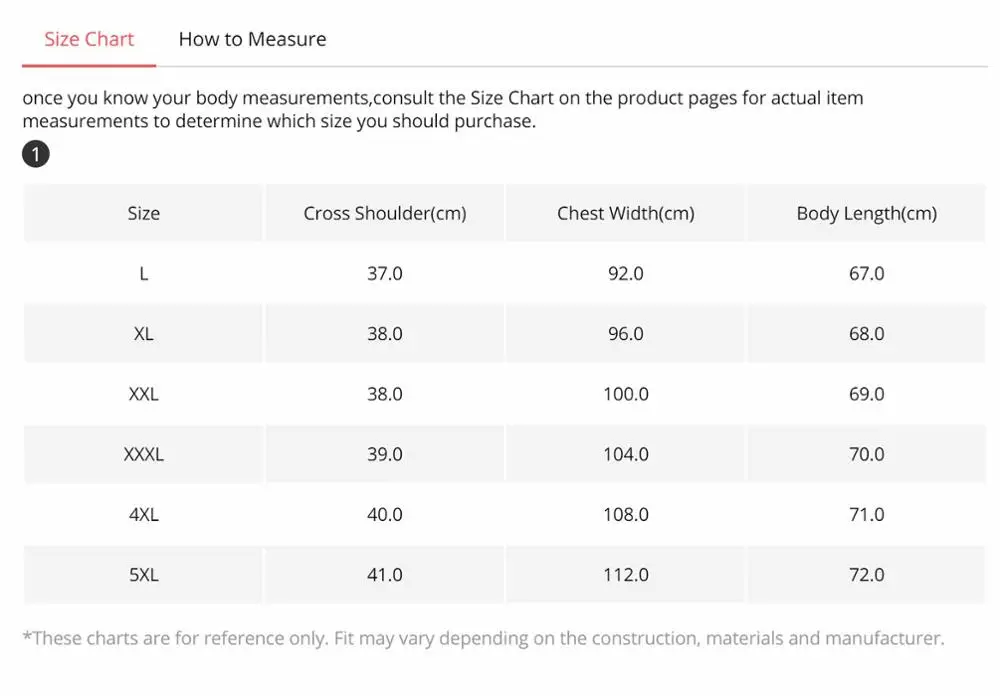1000x696 pixels.
Task: Open the How to Measure tab
Action: pos(252,39)
